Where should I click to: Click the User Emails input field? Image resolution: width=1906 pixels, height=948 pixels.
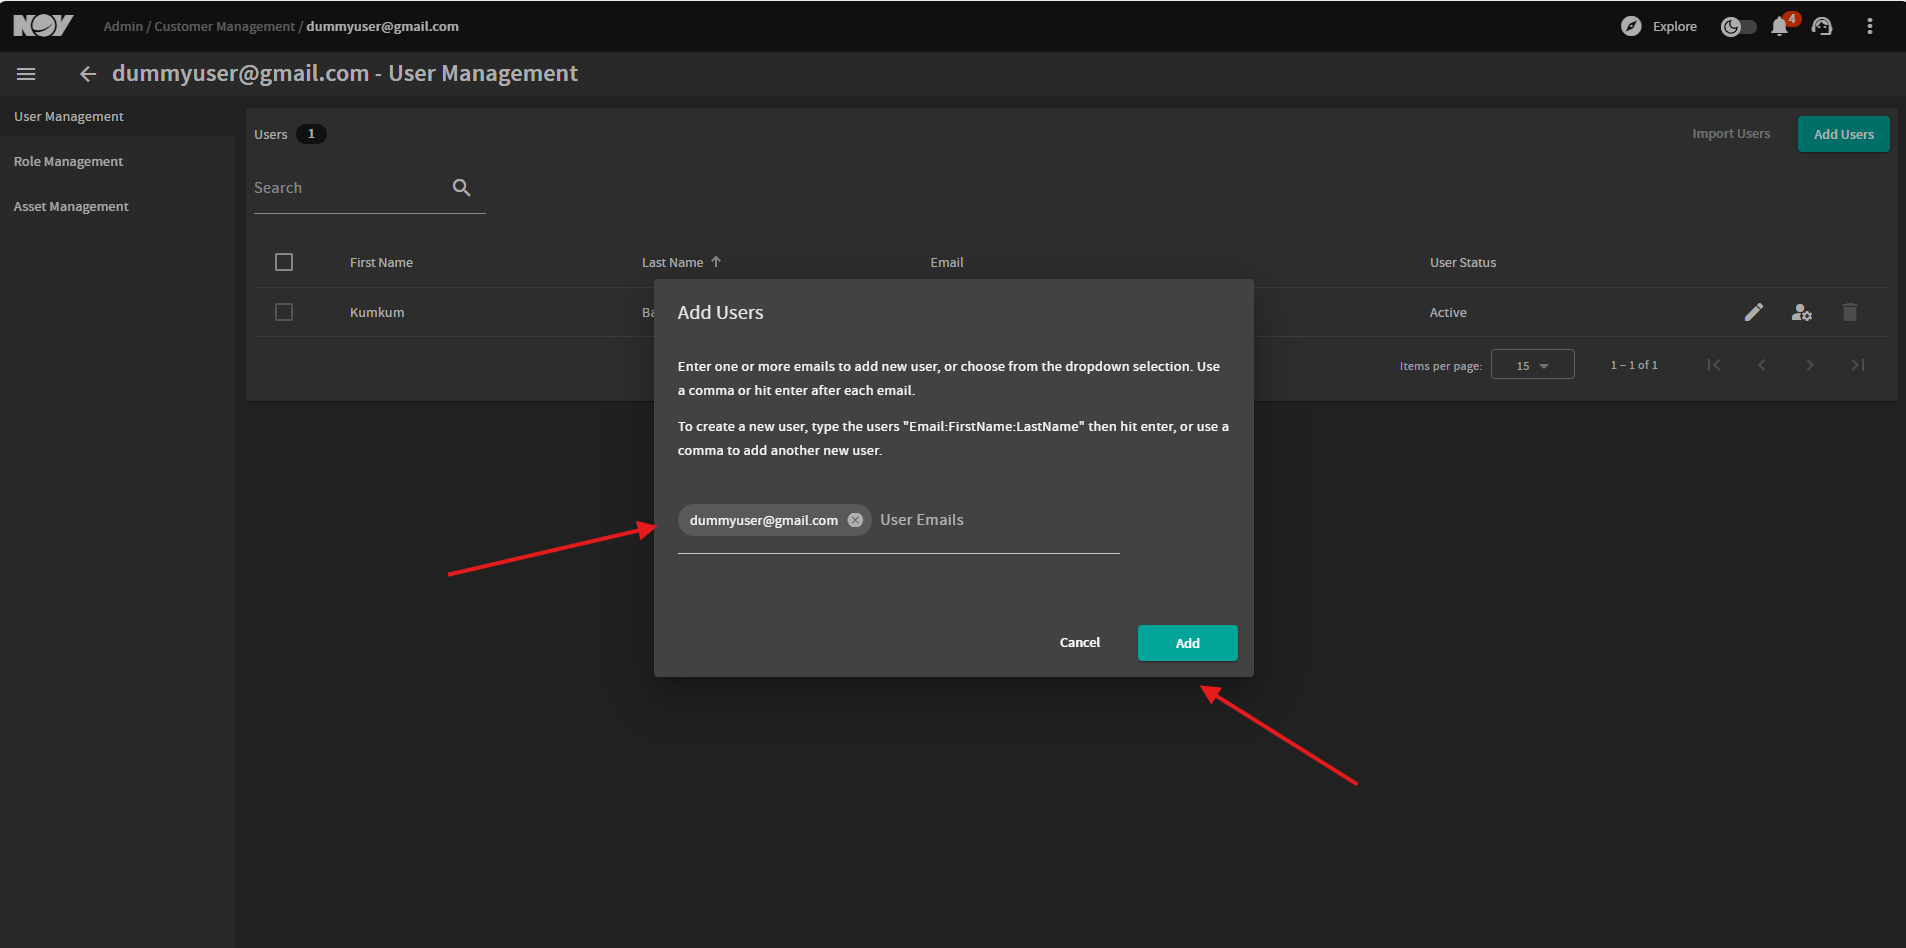click(998, 520)
